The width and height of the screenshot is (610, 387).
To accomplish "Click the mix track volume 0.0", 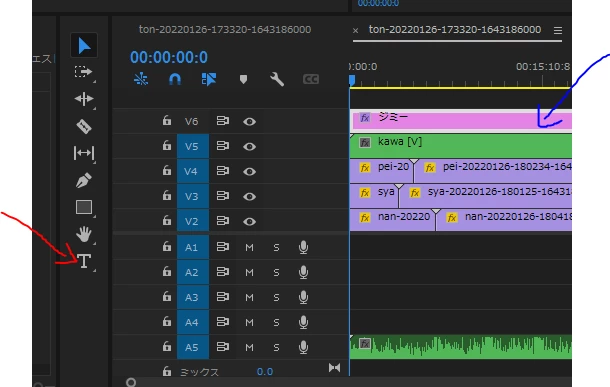I will pos(265,371).
